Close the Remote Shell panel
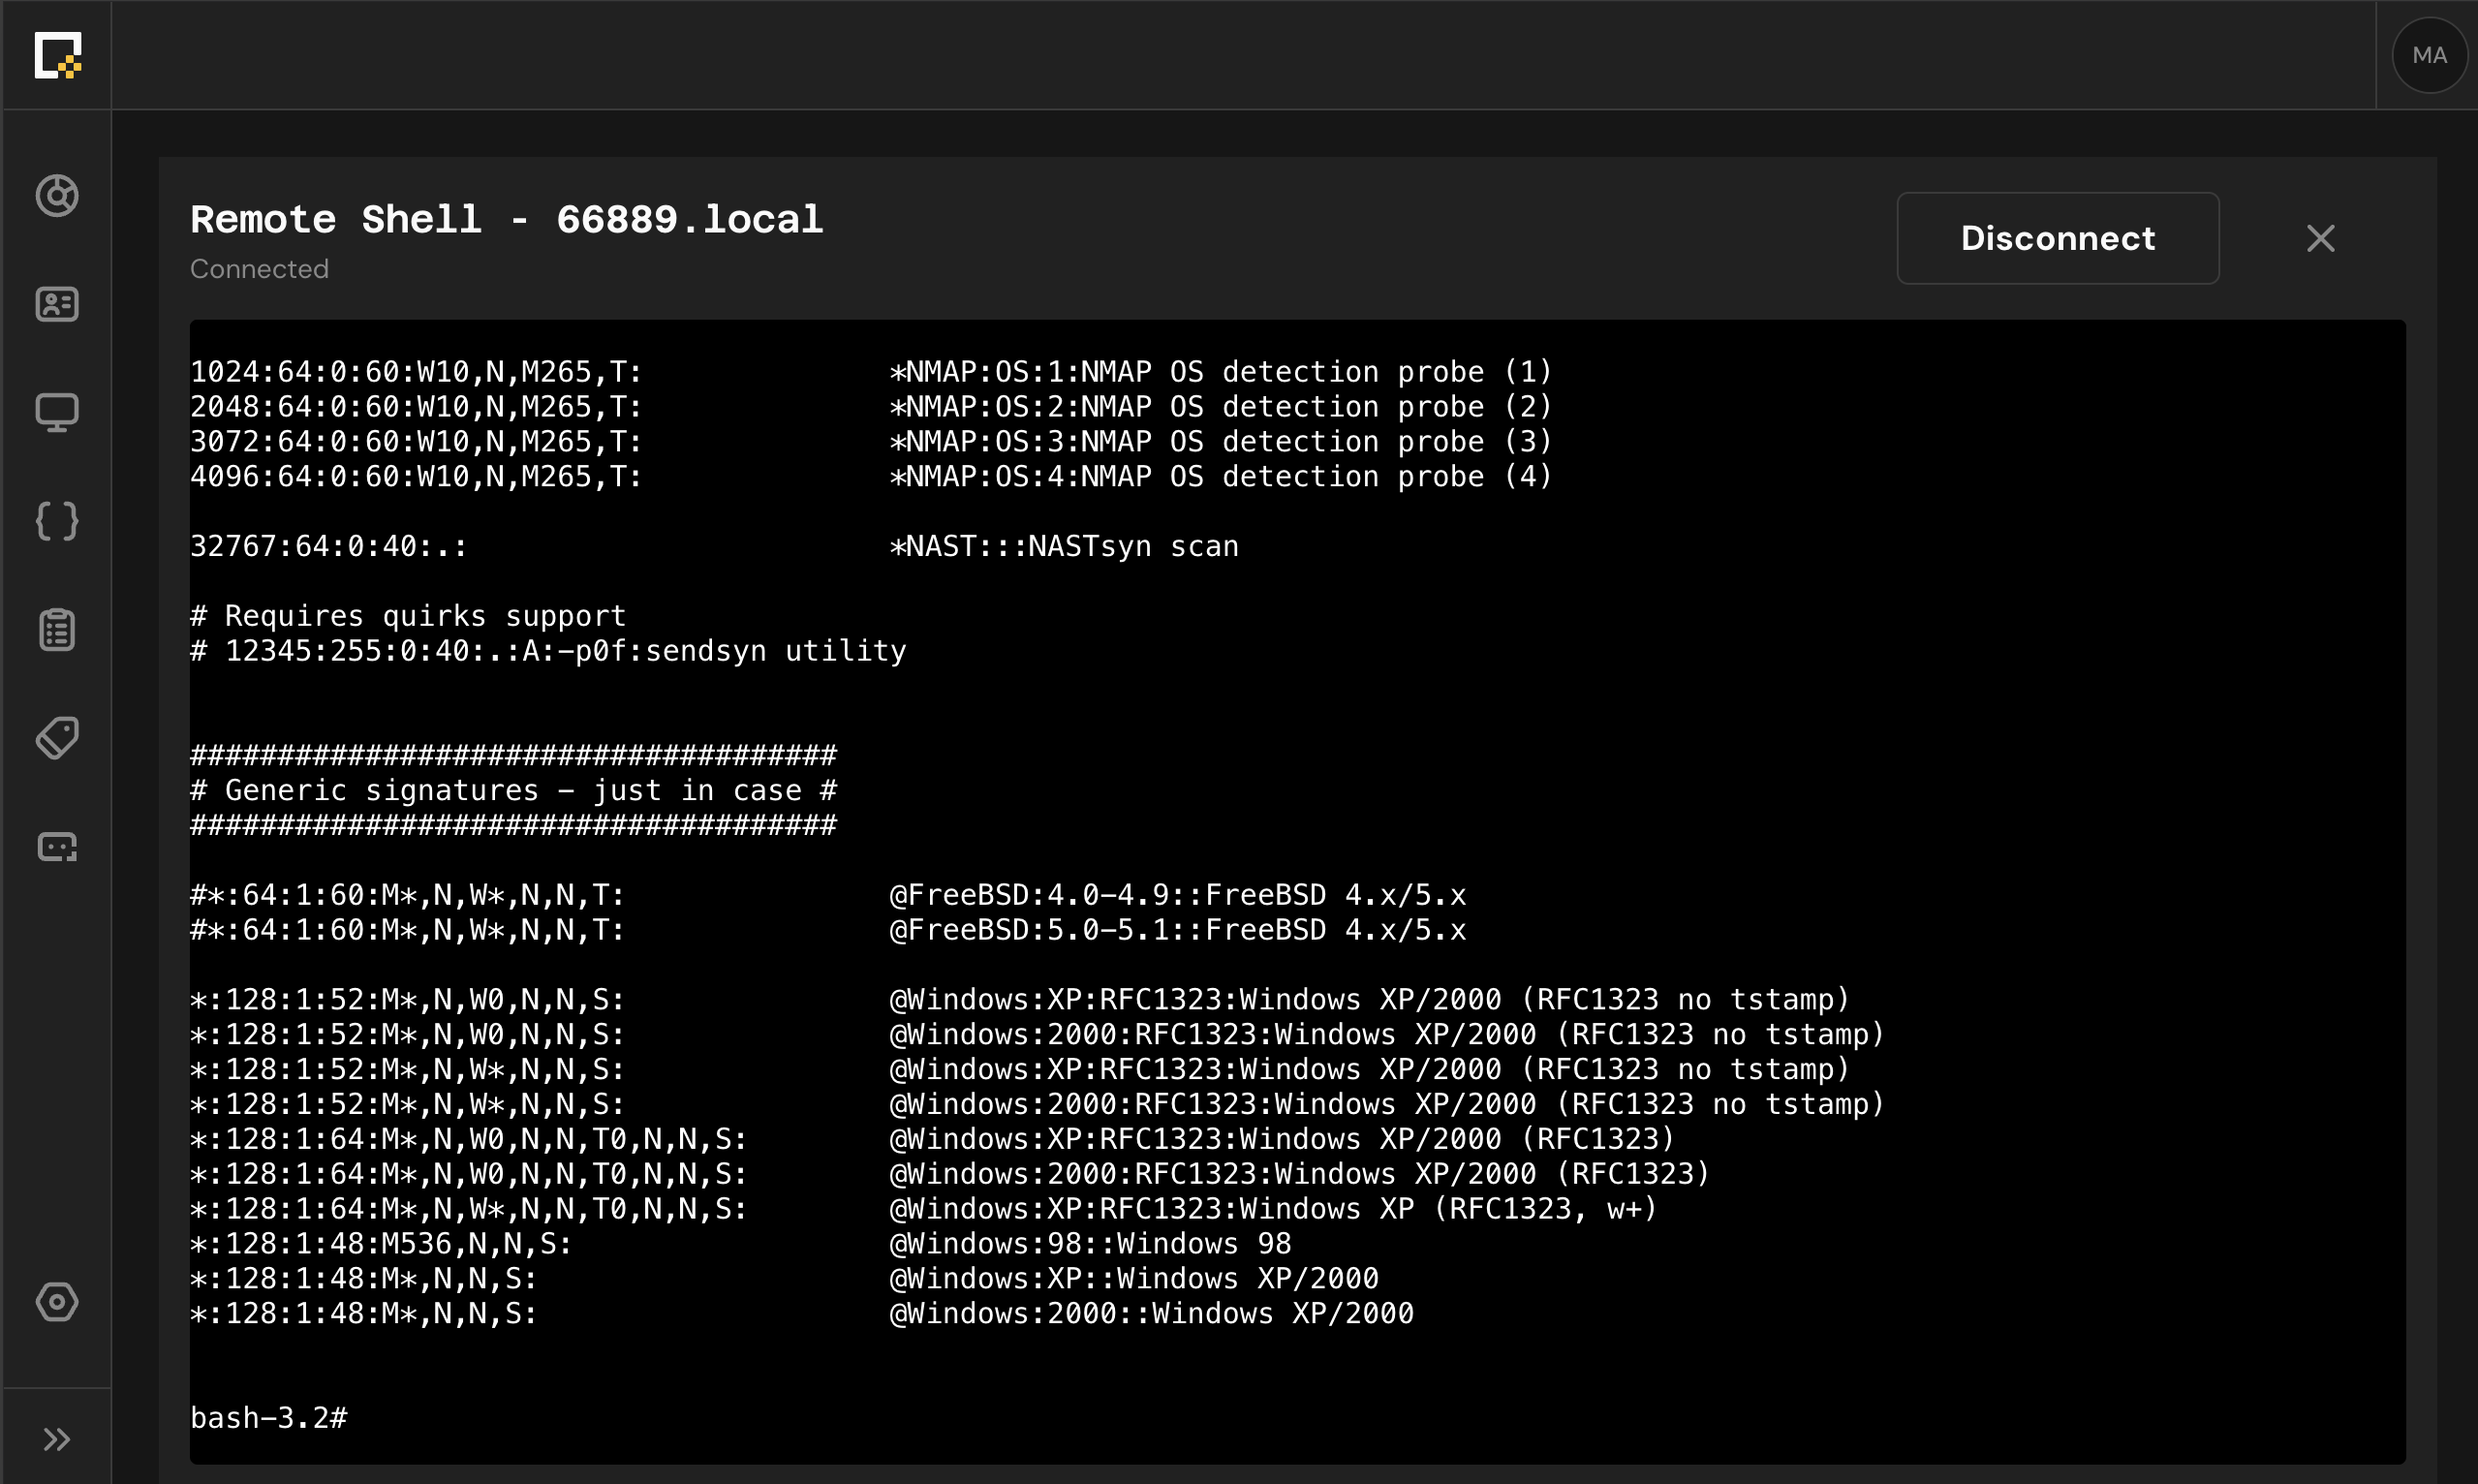 [2320, 238]
